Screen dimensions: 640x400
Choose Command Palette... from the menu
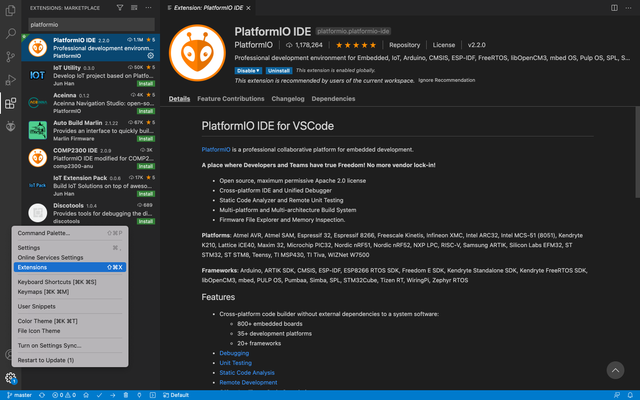click(70, 233)
